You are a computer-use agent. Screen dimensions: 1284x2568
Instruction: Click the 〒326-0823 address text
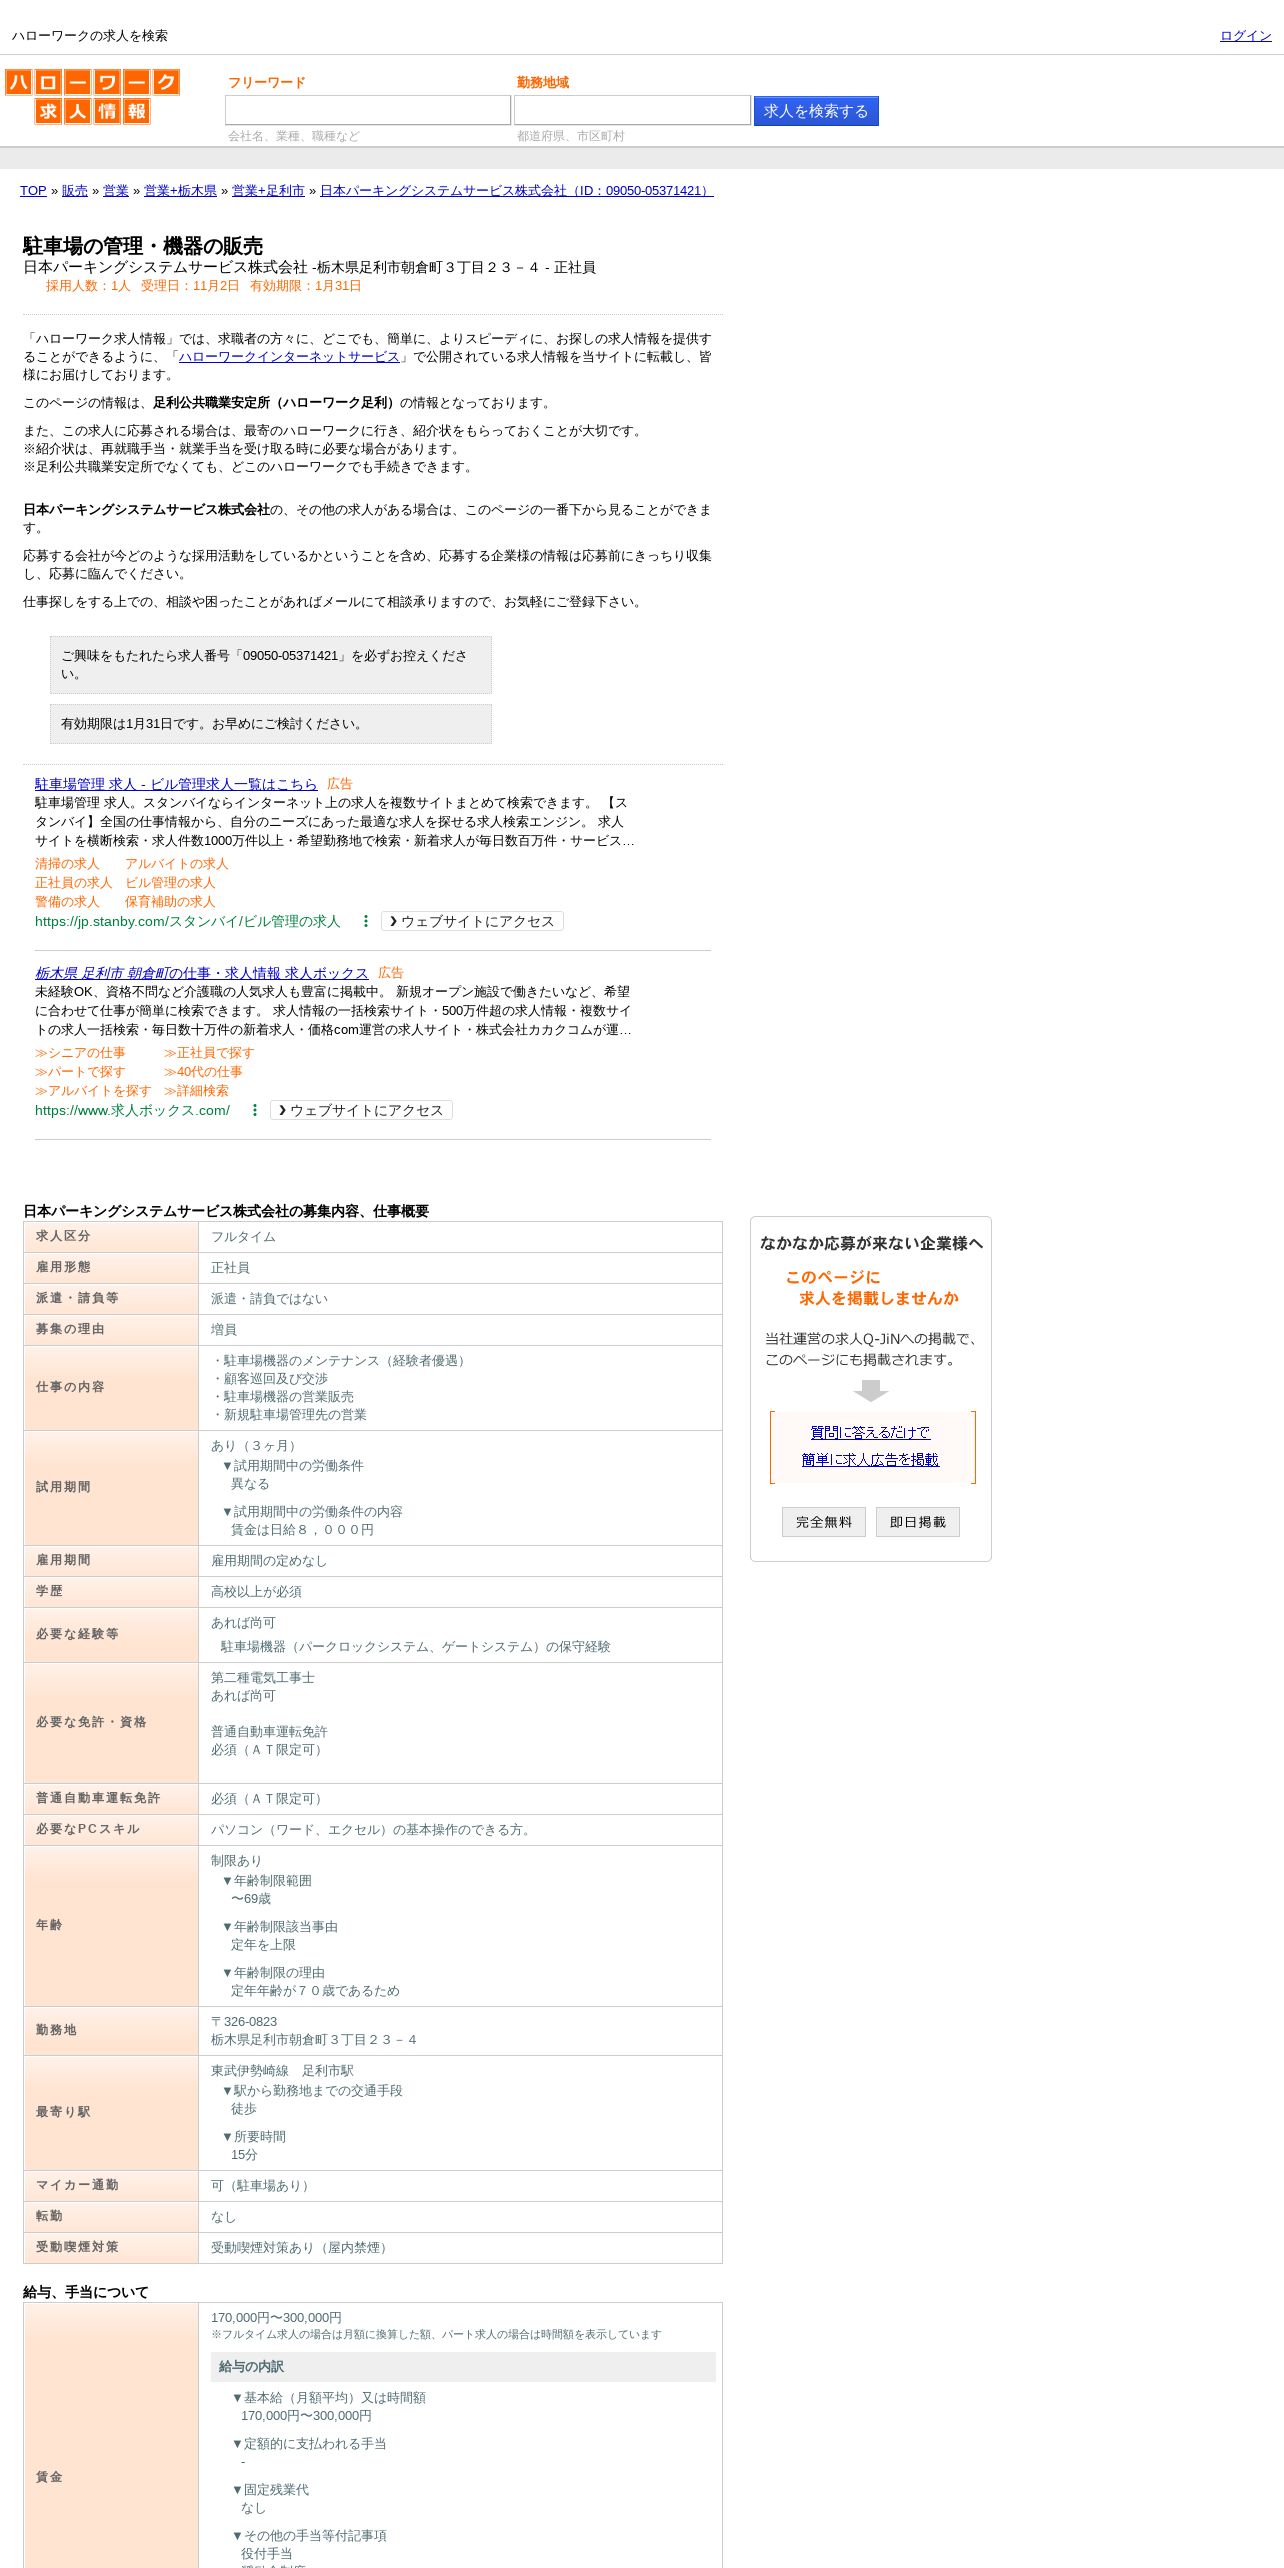[244, 2022]
